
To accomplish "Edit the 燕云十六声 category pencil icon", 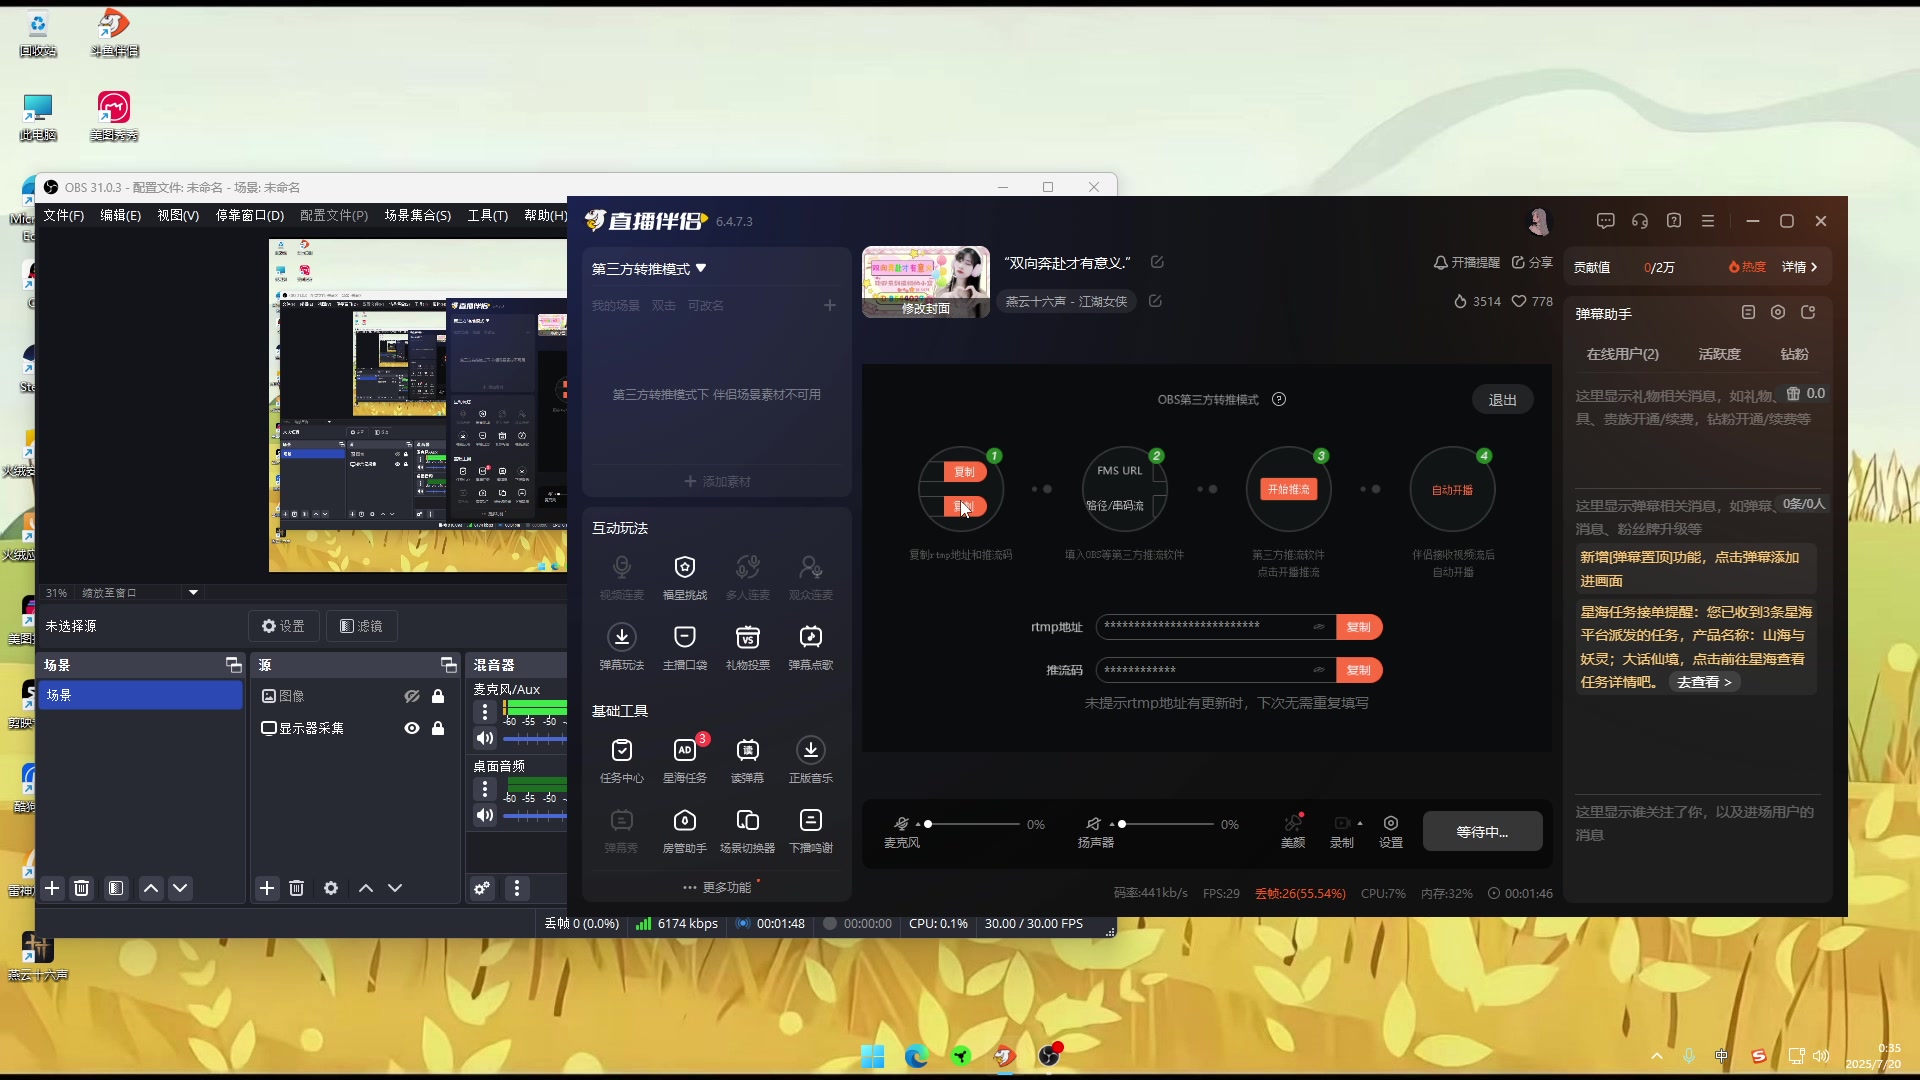I will point(1155,301).
